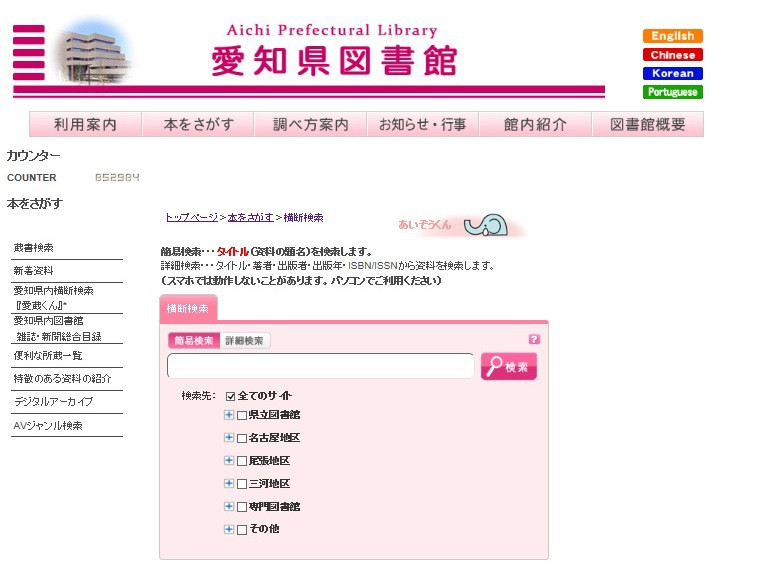Open the 利用案内 menu
774x567 pixels.
(85, 124)
